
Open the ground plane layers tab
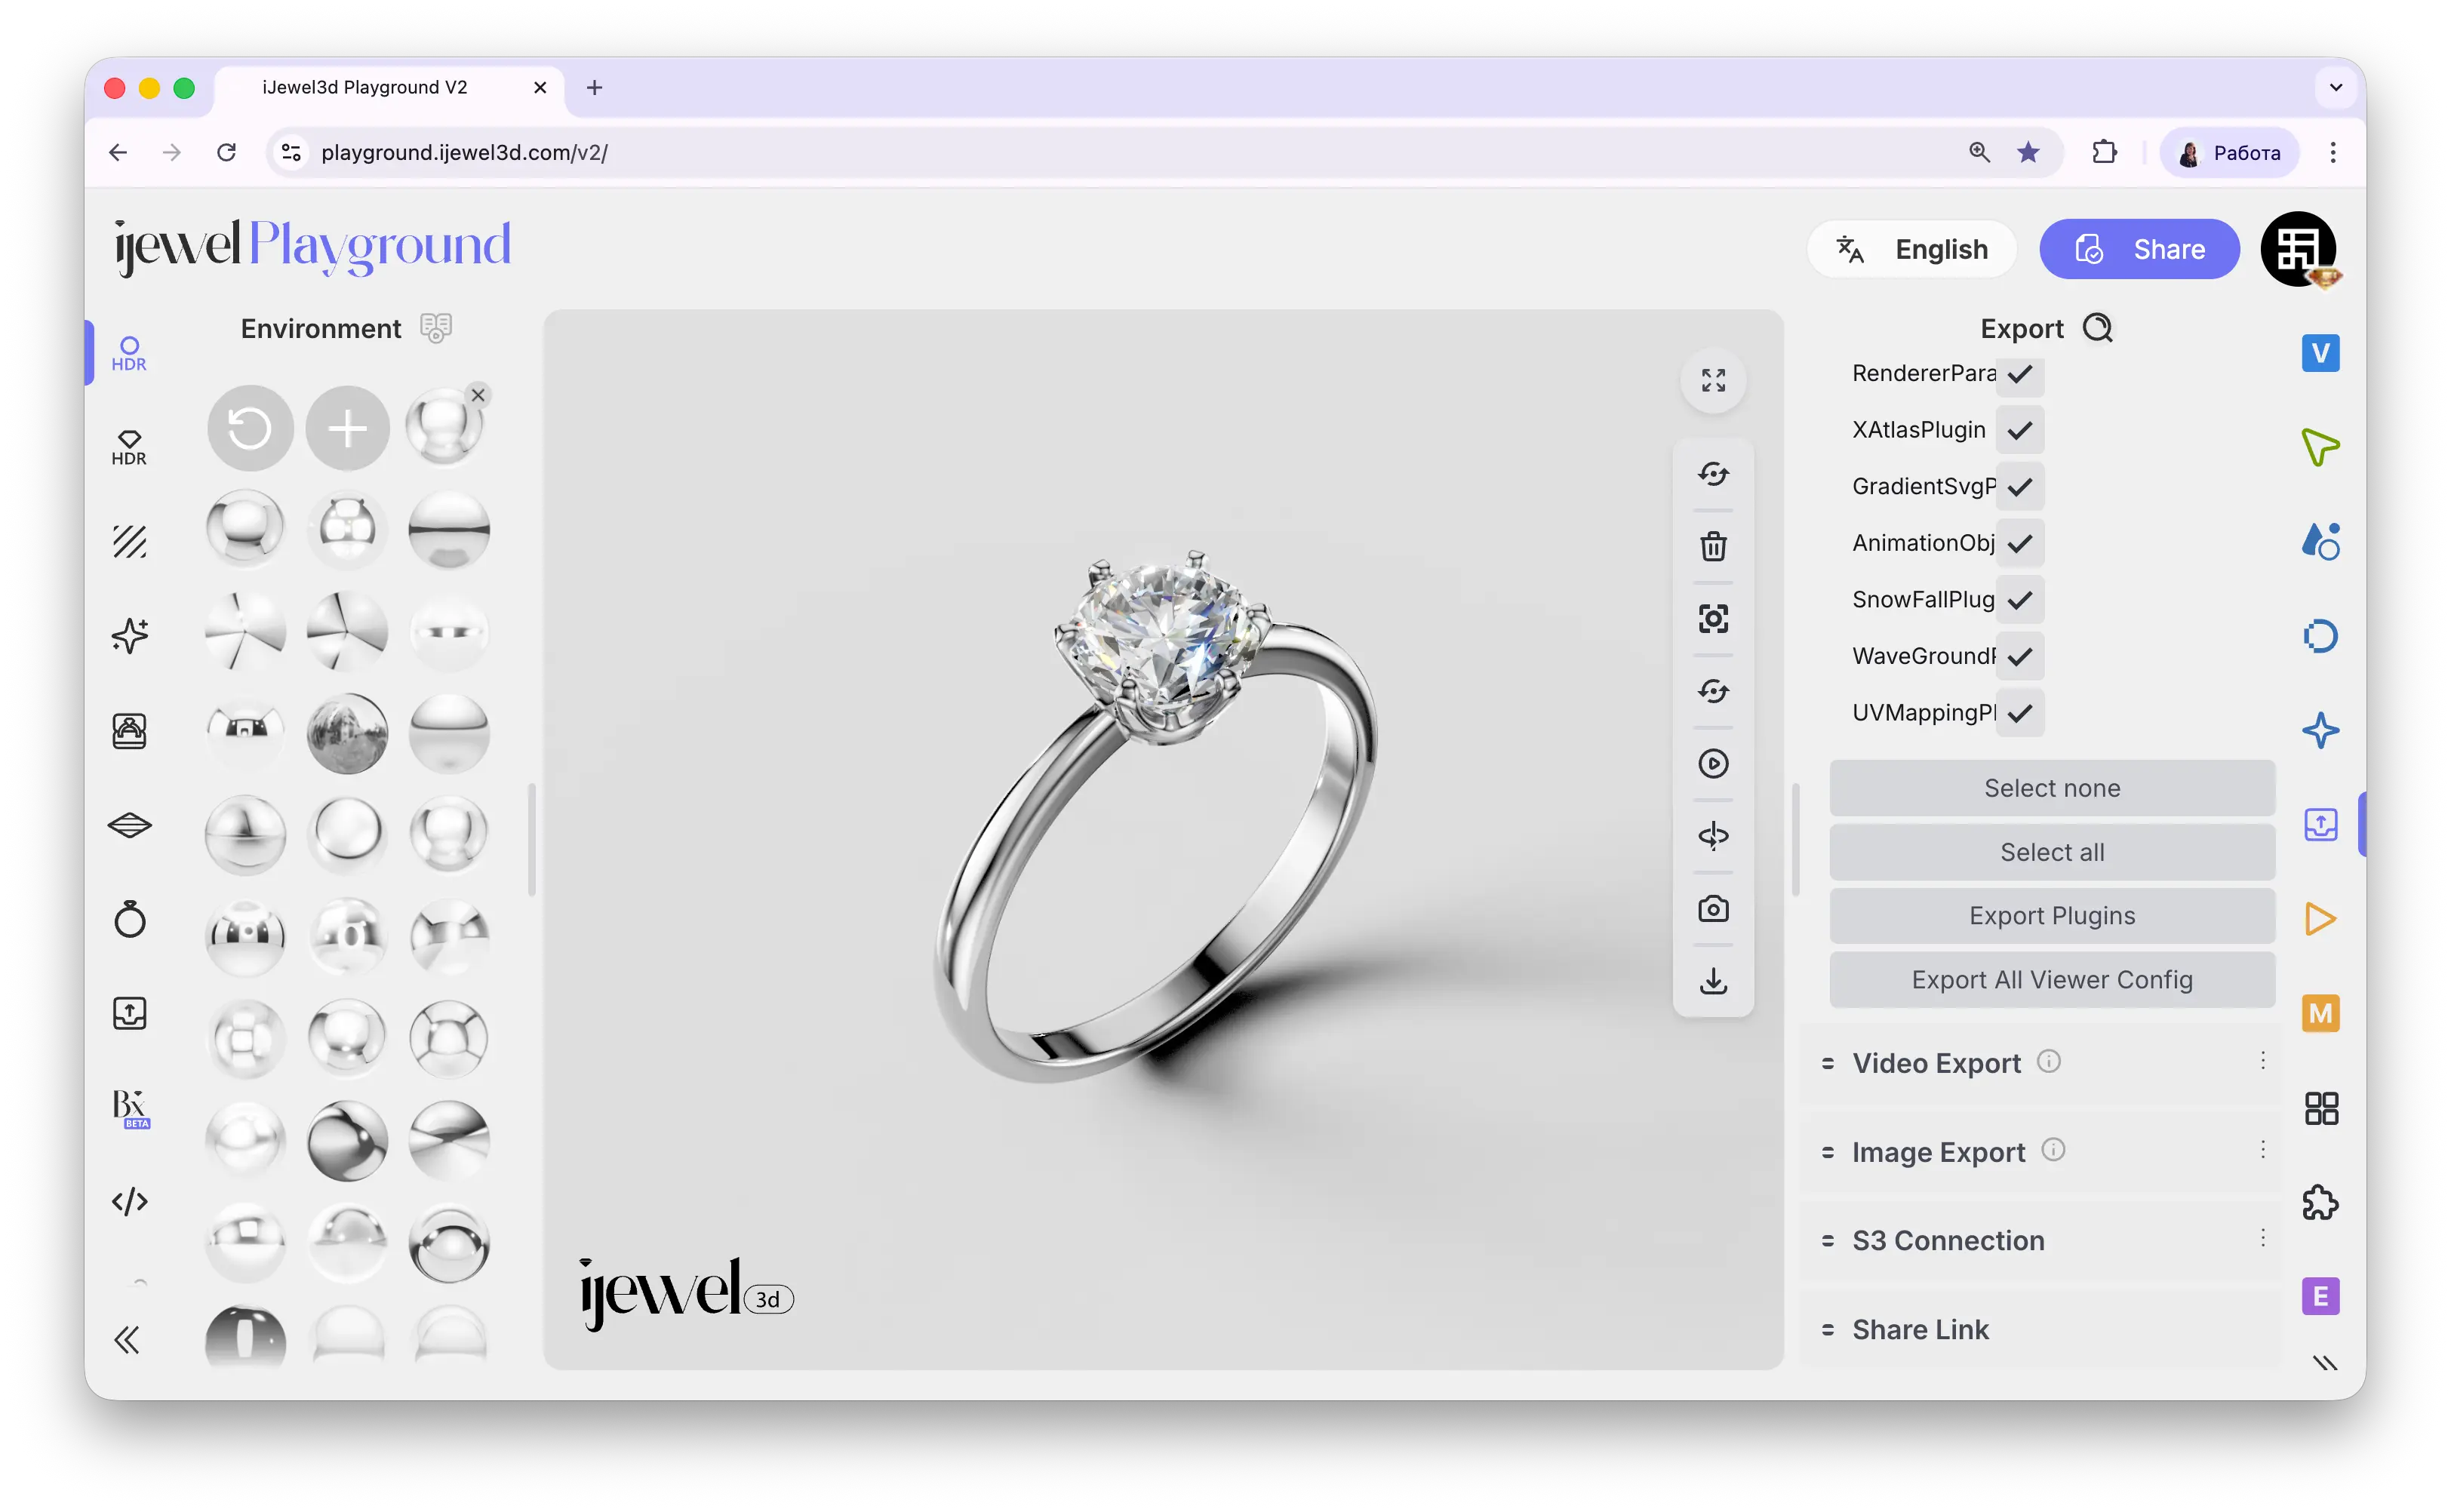(129, 825)
